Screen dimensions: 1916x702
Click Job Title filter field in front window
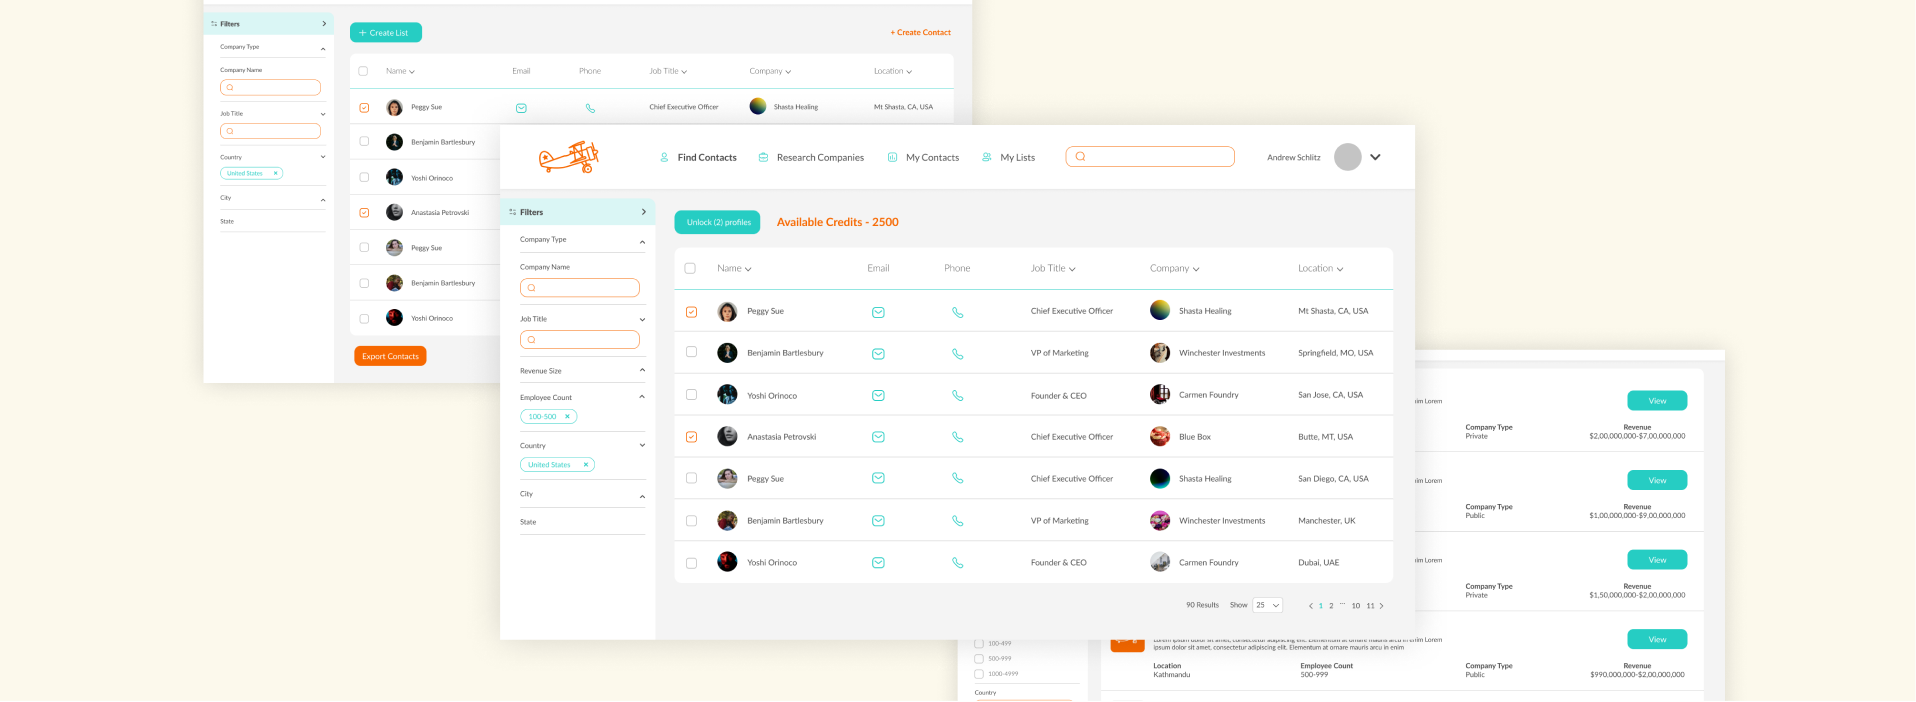580,340
